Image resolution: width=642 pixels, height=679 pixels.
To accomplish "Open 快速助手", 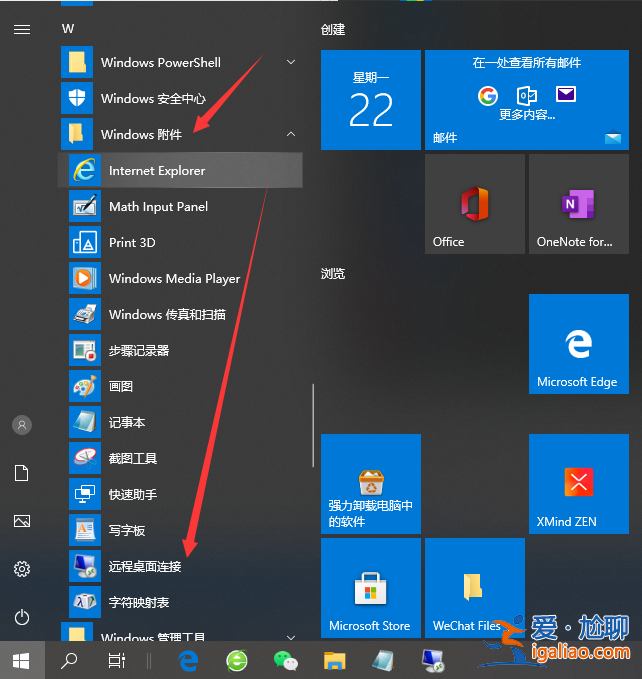I will [x=180, y=494].
